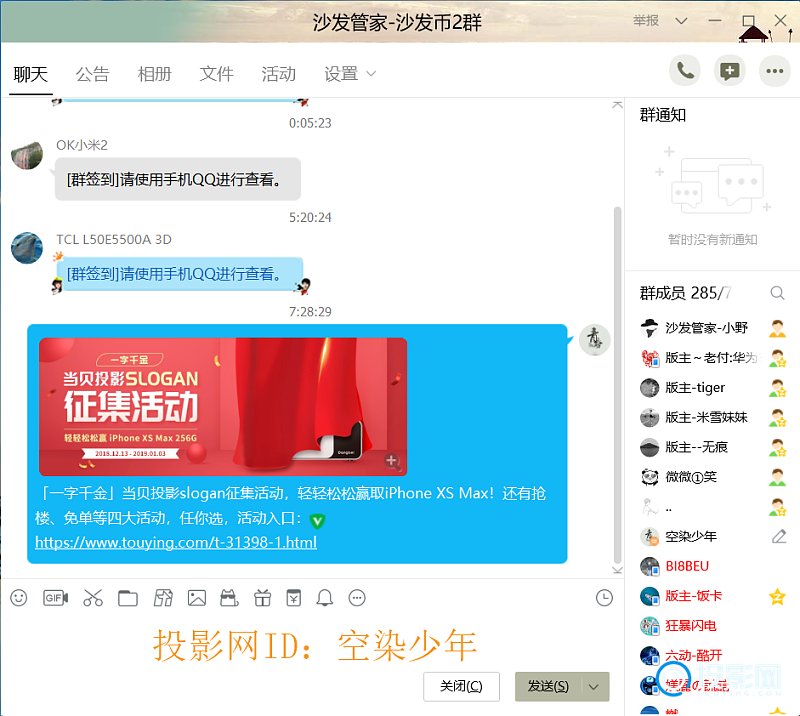Expand the title bar chevron next to 举报
Image resolution: width=800 pixels, height=716 pixels.
tap(681, 21)
